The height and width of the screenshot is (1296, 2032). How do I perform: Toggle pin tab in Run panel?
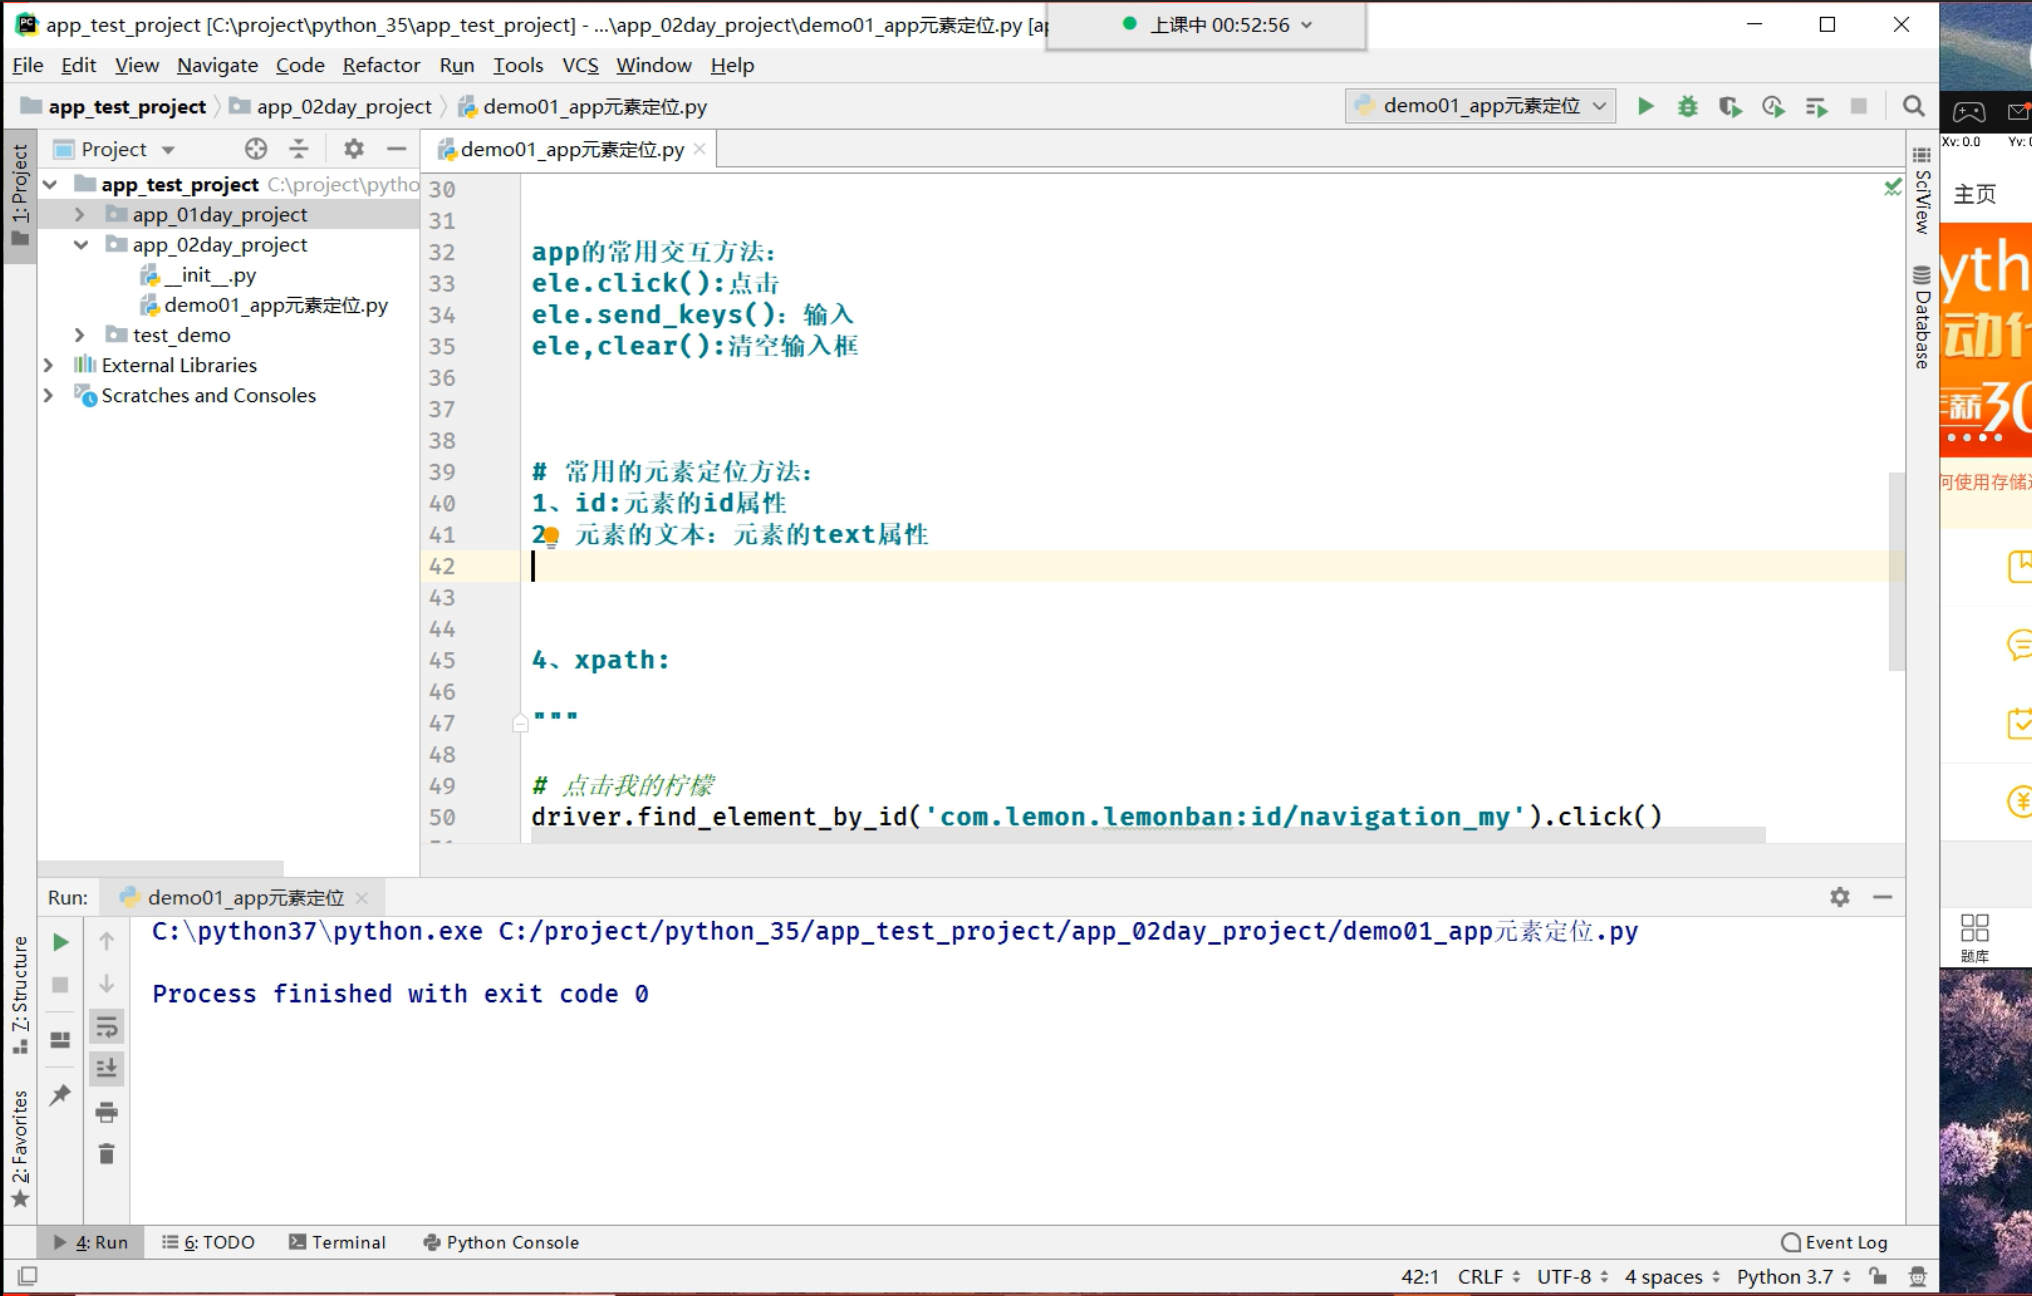coord(60,1094)
